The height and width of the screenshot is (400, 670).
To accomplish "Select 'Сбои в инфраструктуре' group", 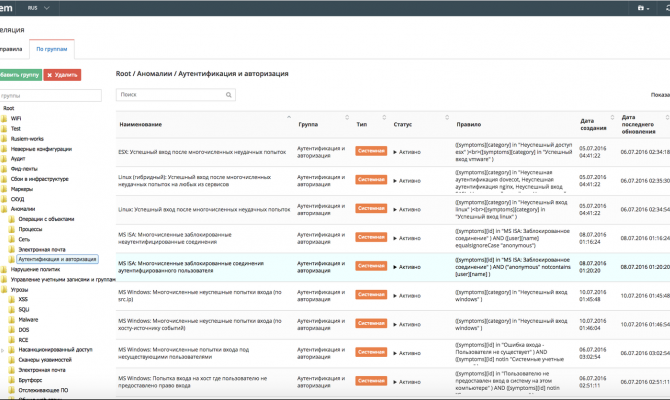I will tap(39, 179).
